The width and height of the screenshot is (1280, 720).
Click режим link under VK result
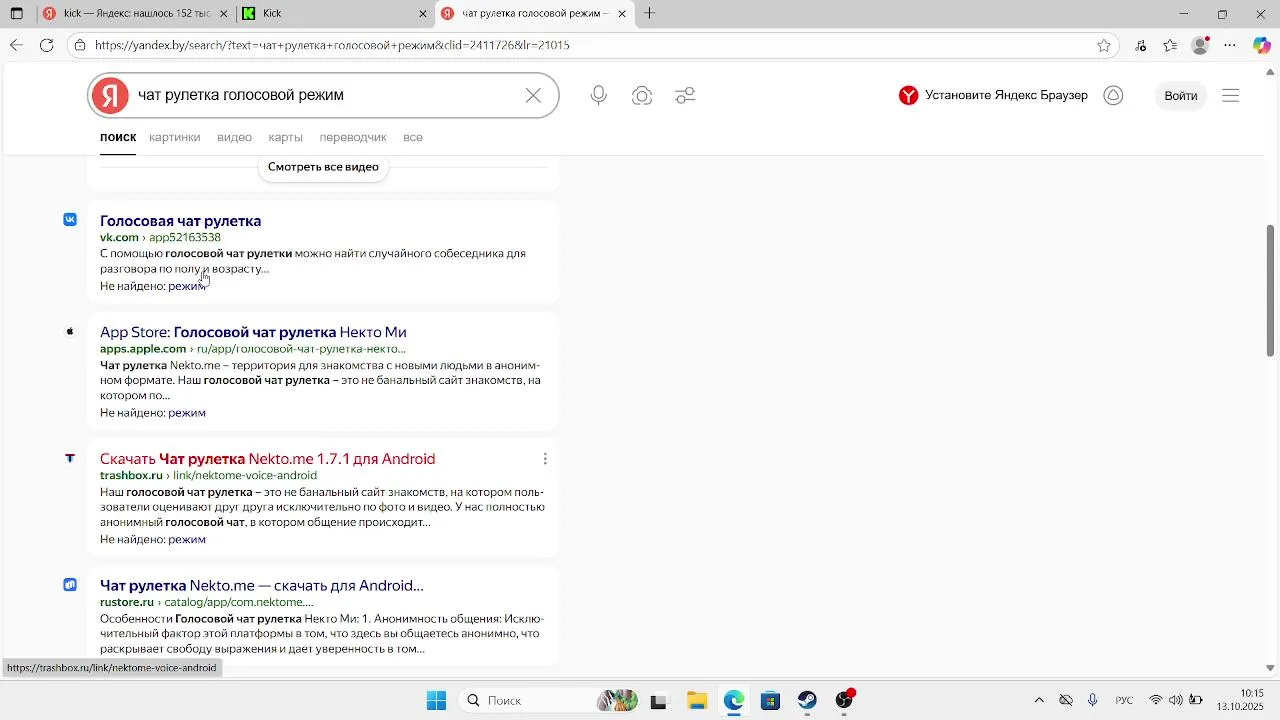pyautogui.click(x=187, y=286)
